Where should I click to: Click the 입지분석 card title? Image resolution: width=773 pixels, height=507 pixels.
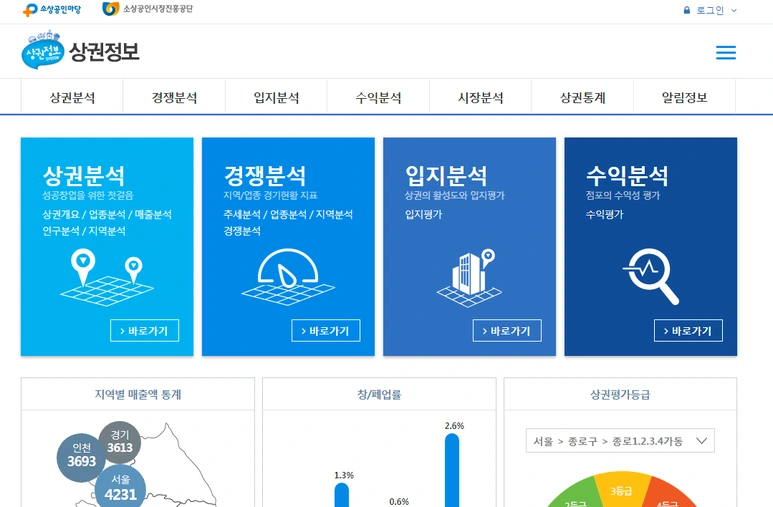coord(446,175)
